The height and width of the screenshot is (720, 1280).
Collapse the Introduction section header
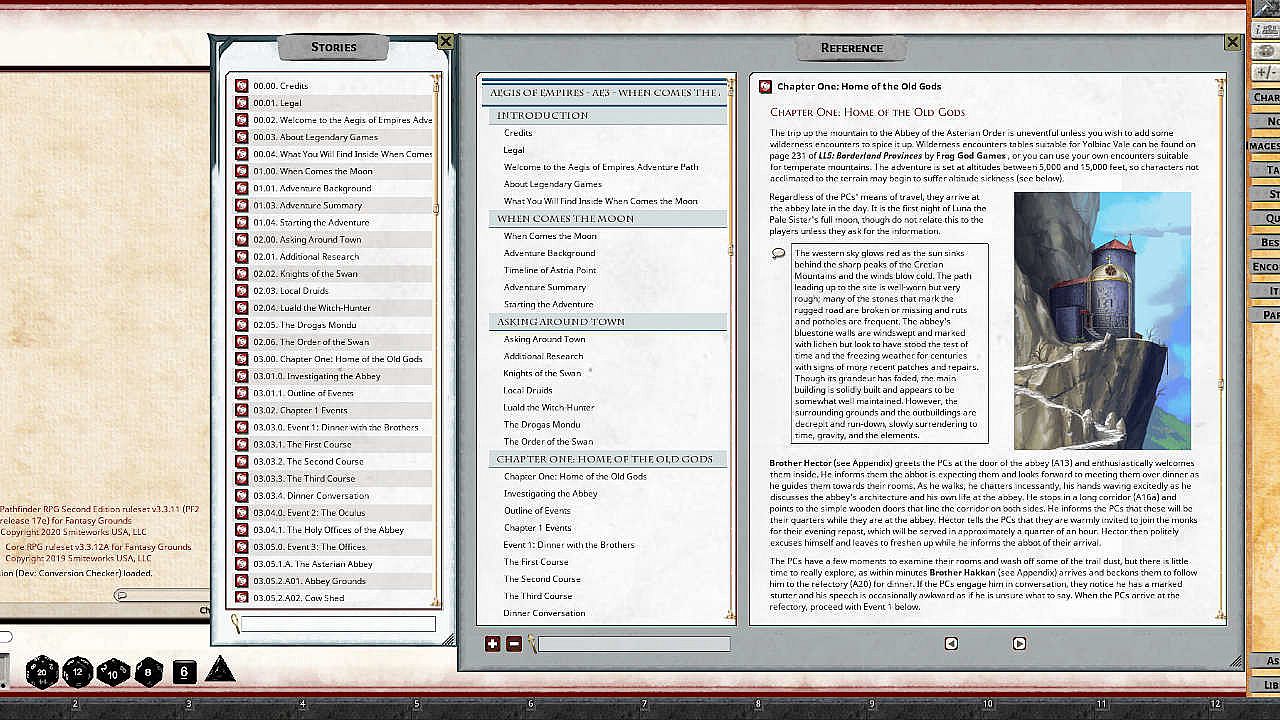(x=607, y=115)
